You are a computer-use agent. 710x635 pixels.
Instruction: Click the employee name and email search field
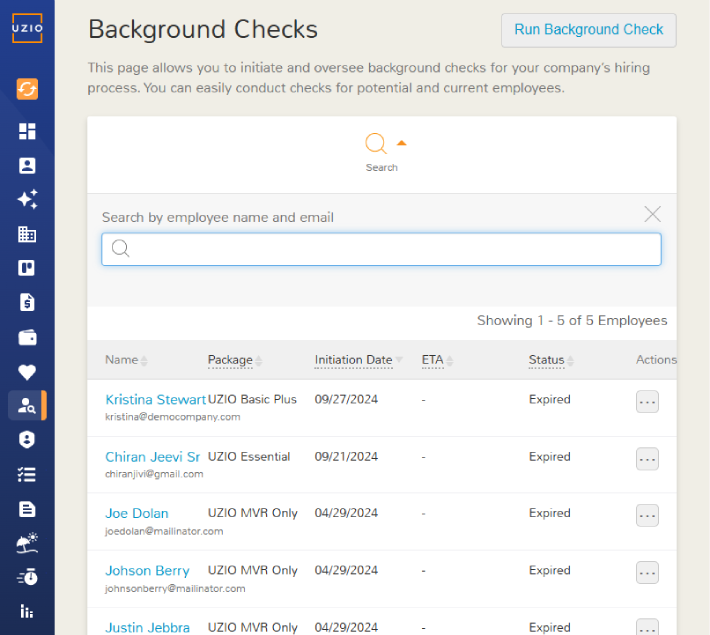pos(381,249)
